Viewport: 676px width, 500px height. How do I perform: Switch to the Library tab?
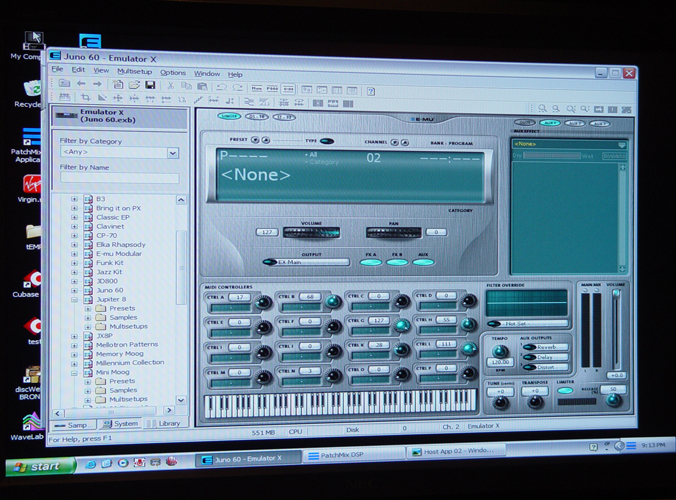point(166,423)
